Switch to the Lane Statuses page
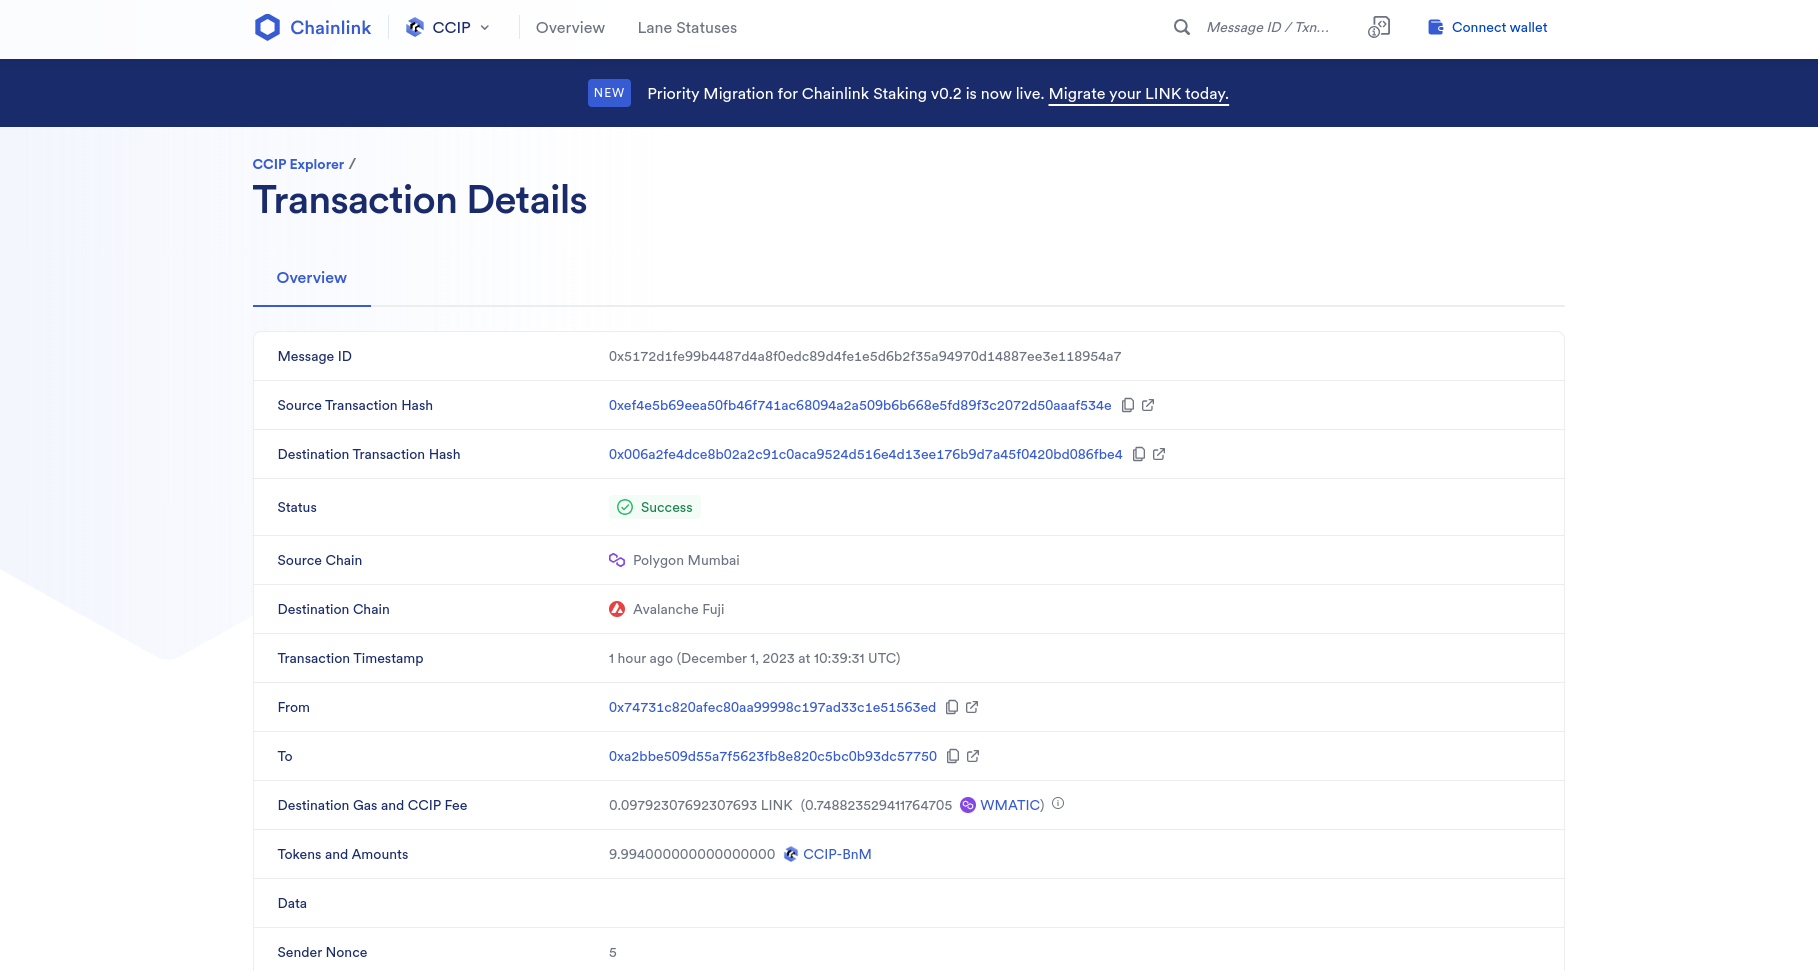 click(687, 27)
